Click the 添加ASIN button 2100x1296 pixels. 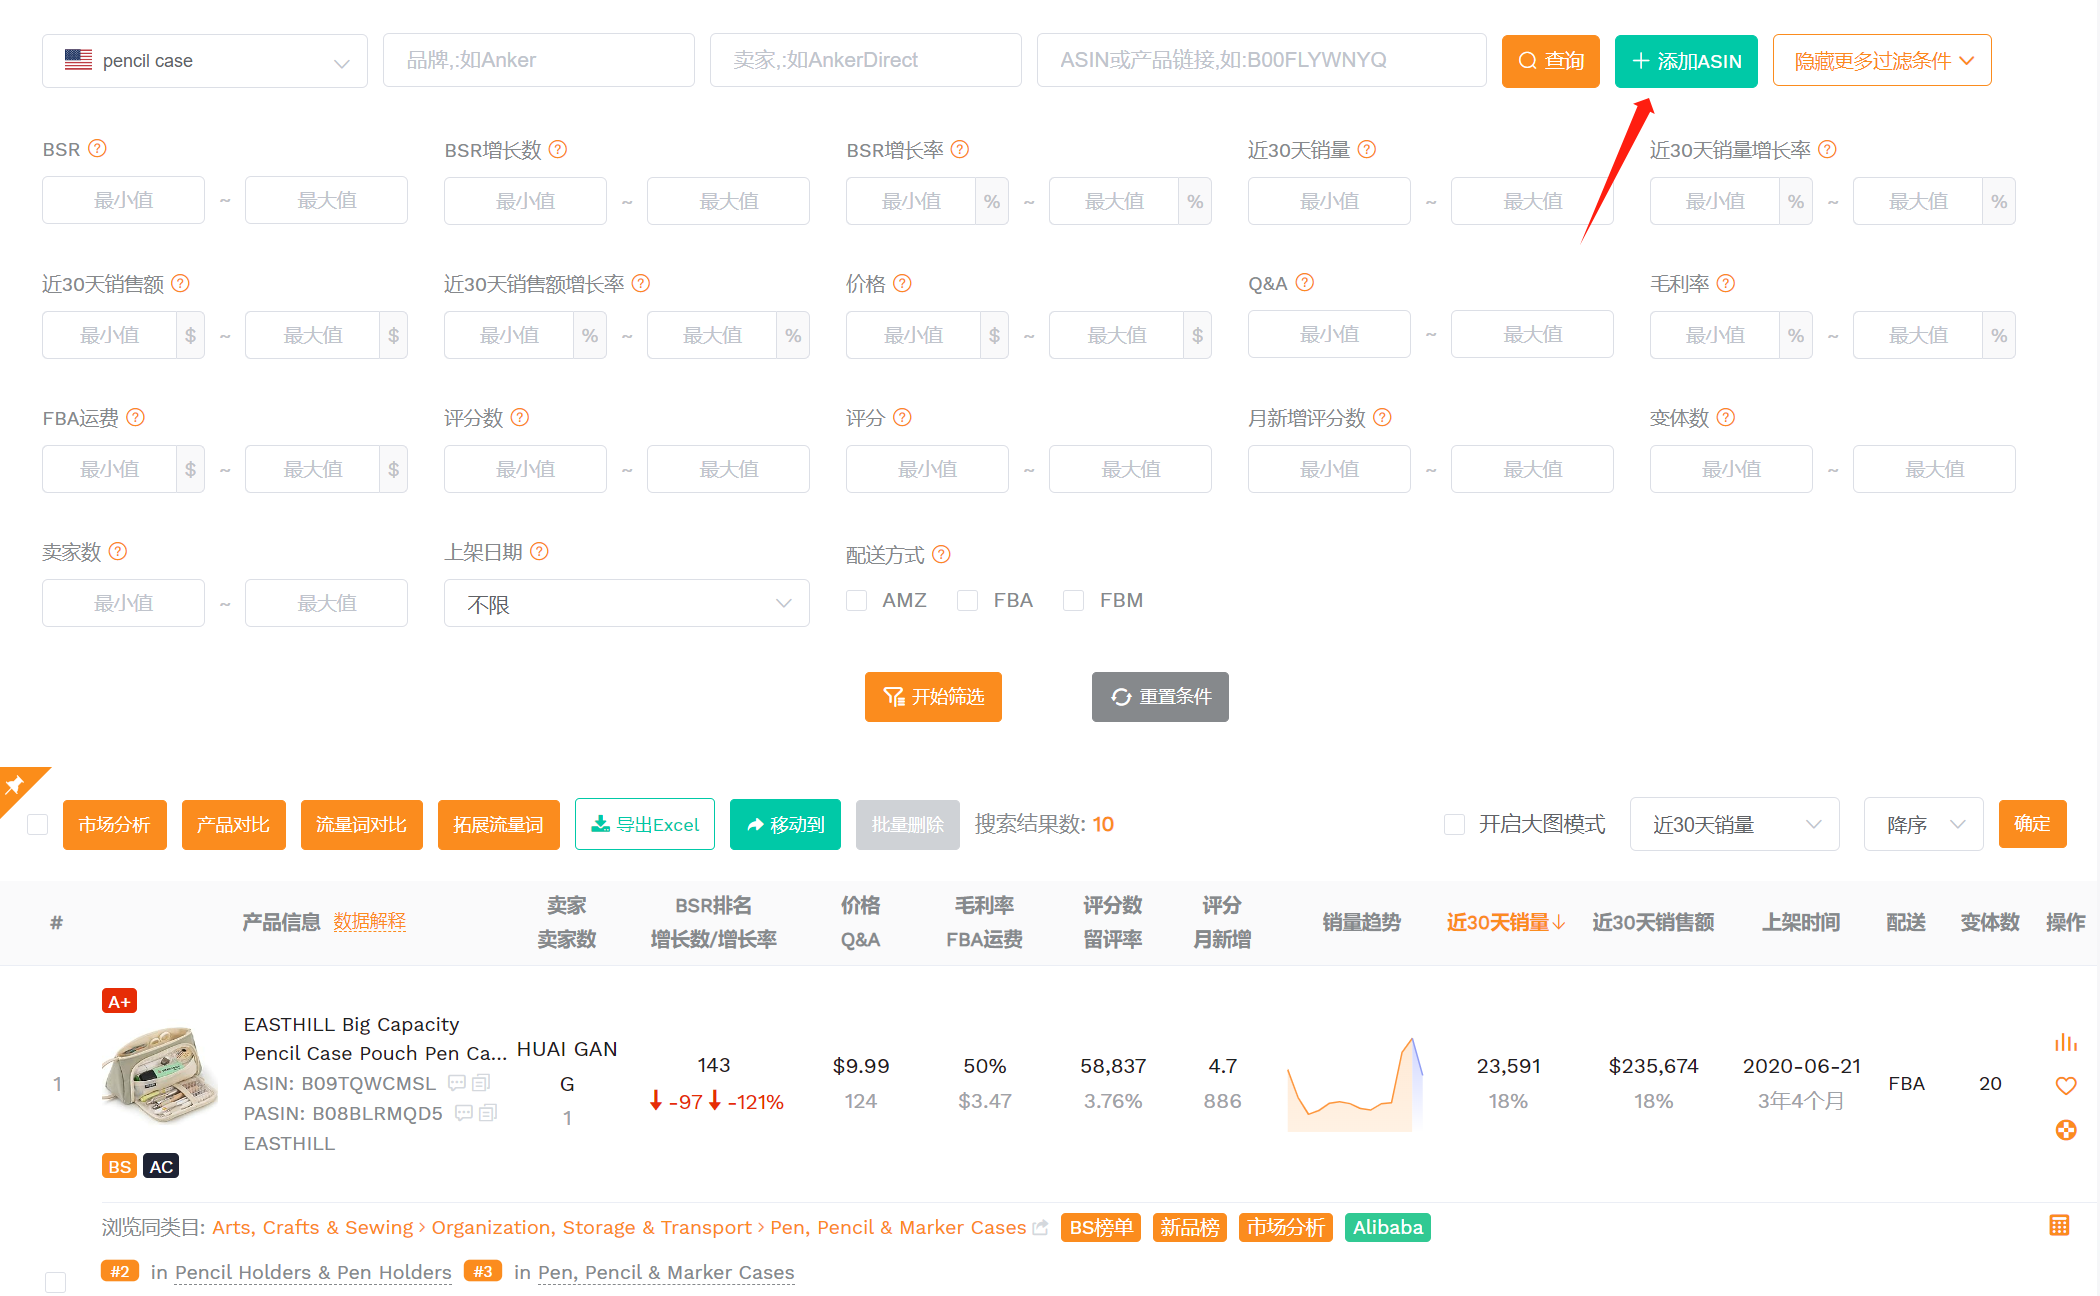tap(1686, 61)
